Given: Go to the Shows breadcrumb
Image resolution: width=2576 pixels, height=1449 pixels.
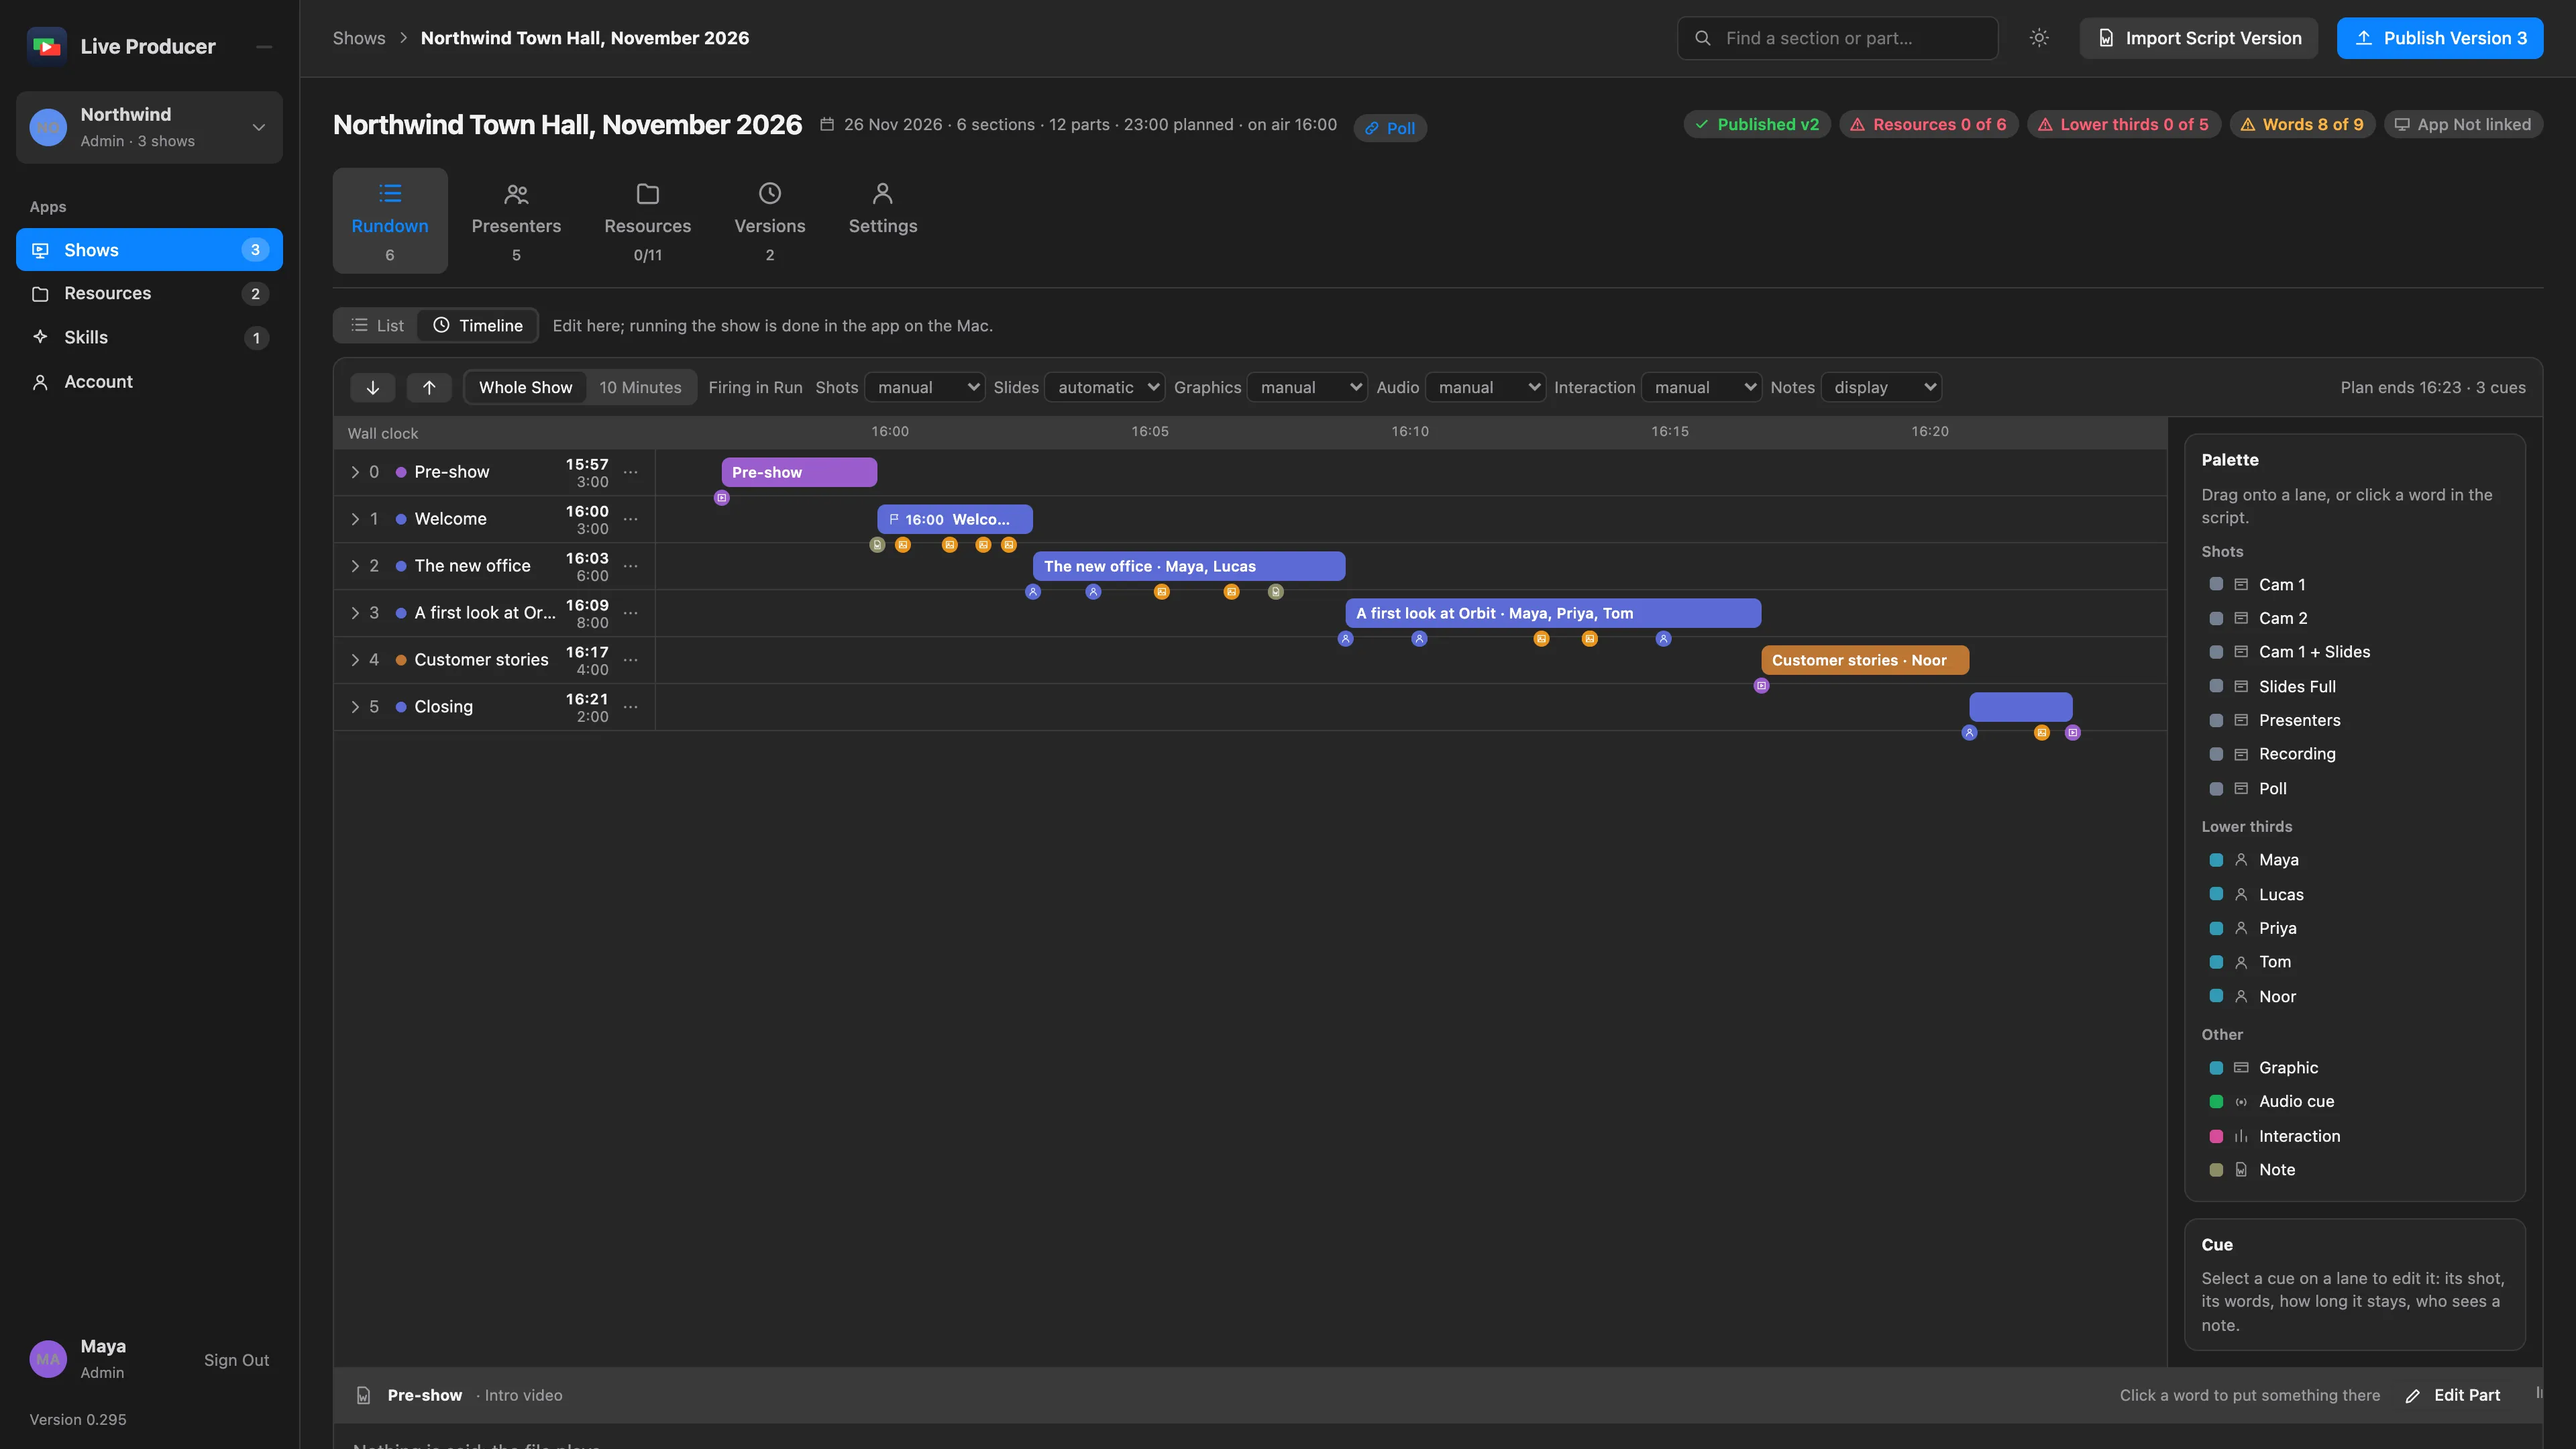Looking at the screenshot, I should tap(359, 38).
